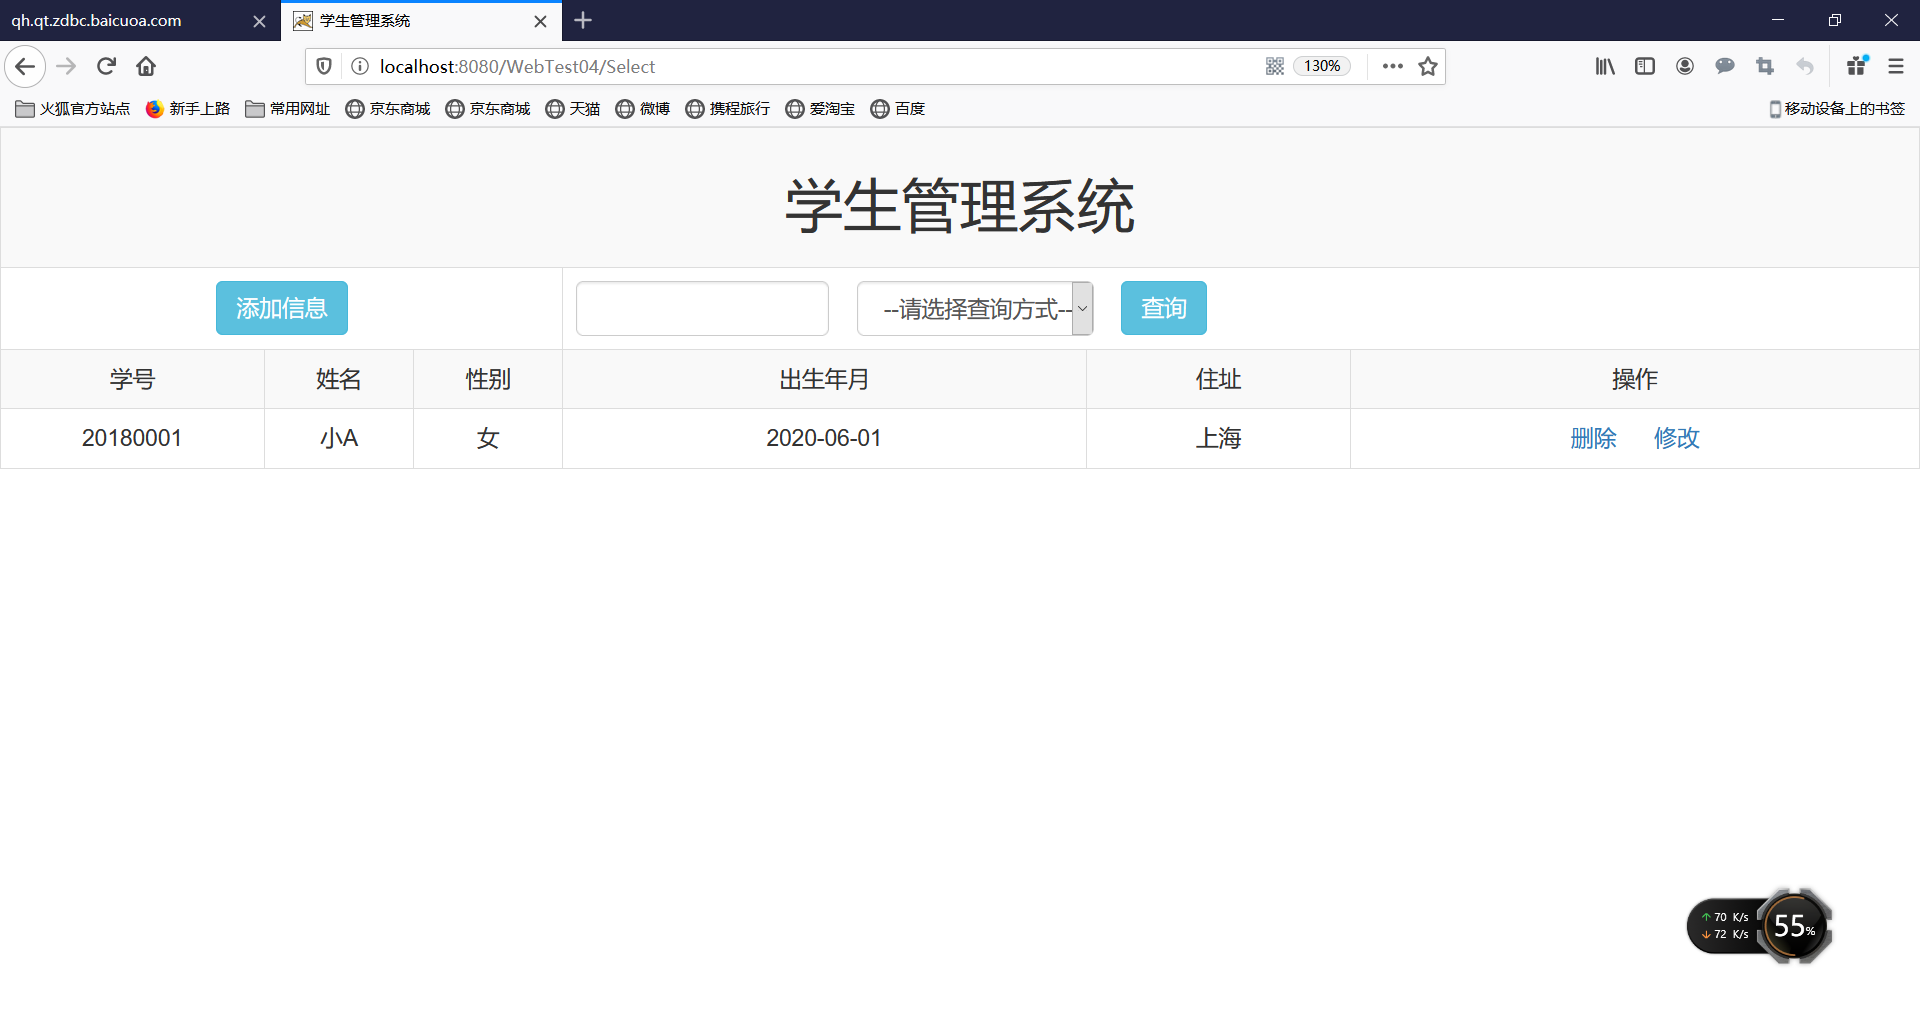This screenshot has height=1030, width=1920.
Task: Reload the current page
Action: 106,66
